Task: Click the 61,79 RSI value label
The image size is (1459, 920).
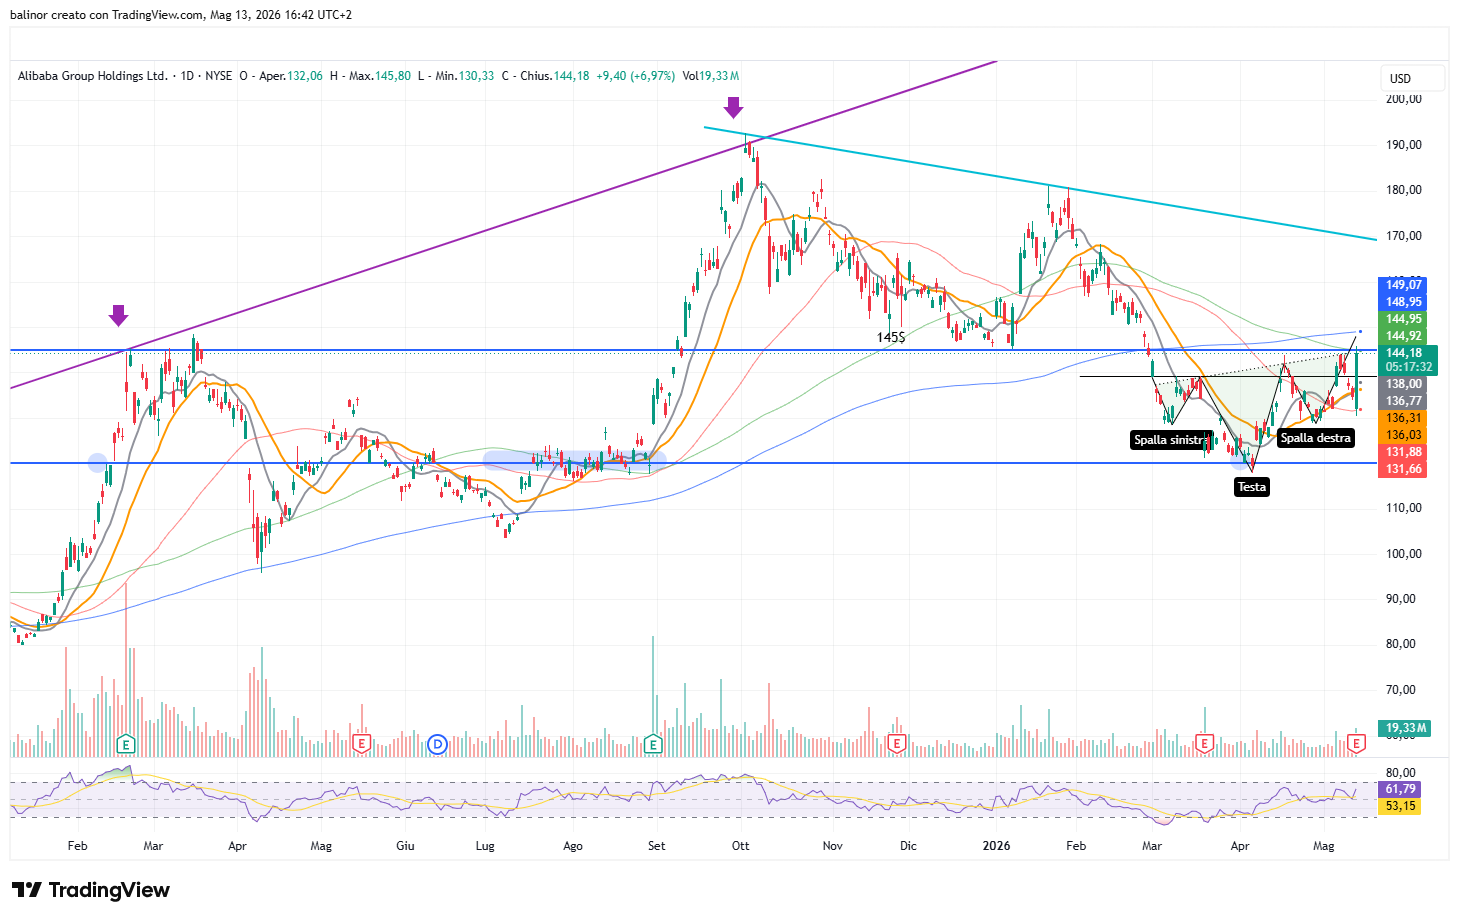Action: [1401, 789]
